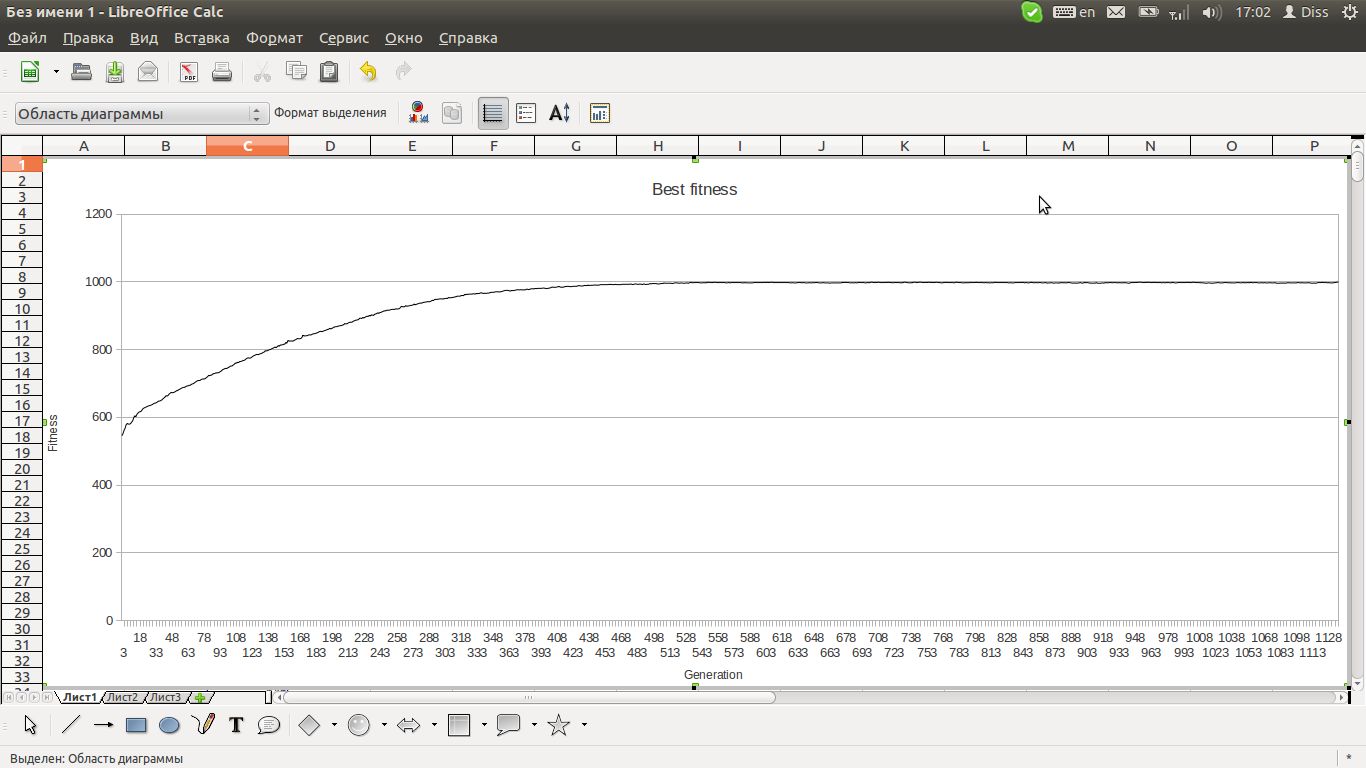The height and width of the screenshot is (768, 1366).
Task: Click the horizontal scrollbar at bottom
Action: tap(800, 697)
